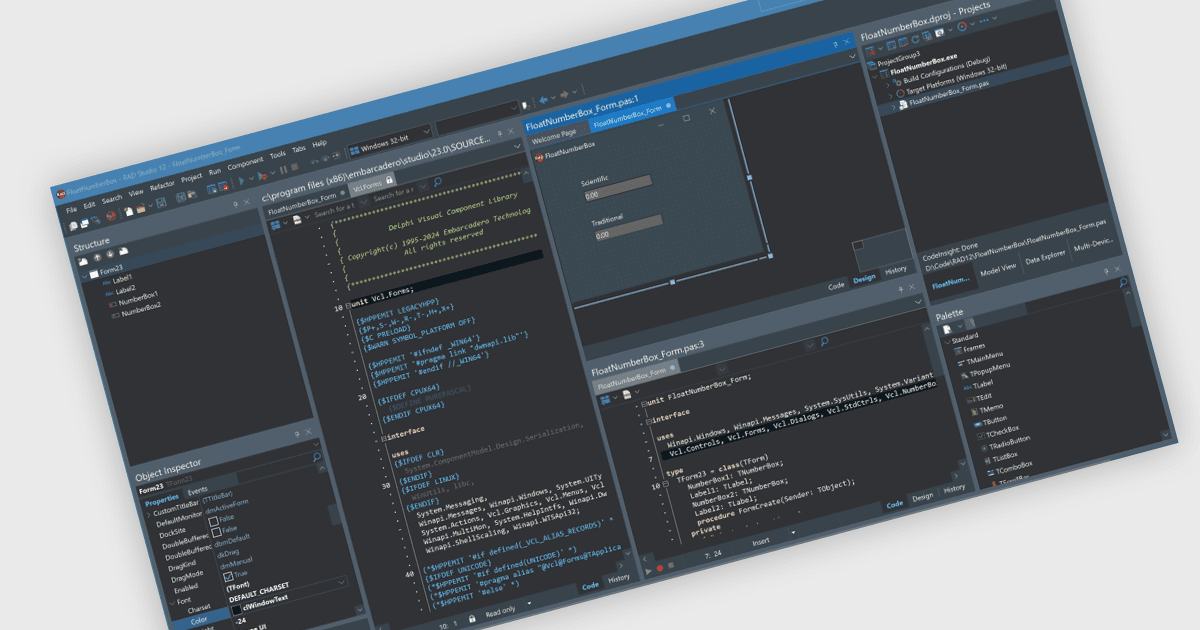Switch to the Welcome Page tab
1200x630 pixels.
click(x=554, y=134)
